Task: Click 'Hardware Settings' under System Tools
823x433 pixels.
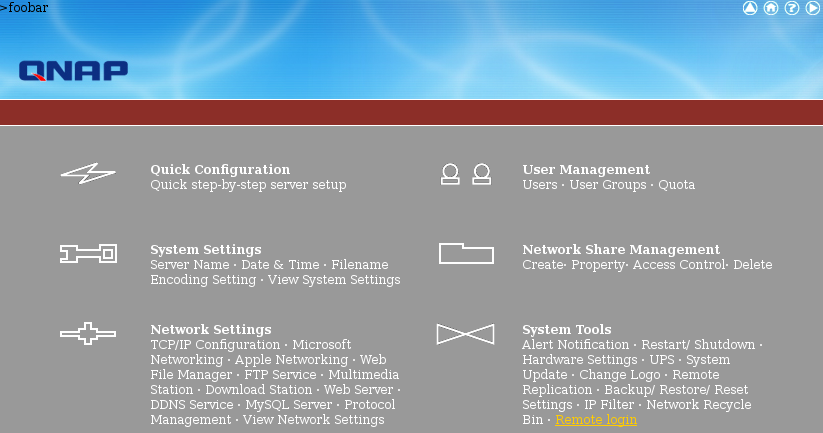Action: pos(579,360)
